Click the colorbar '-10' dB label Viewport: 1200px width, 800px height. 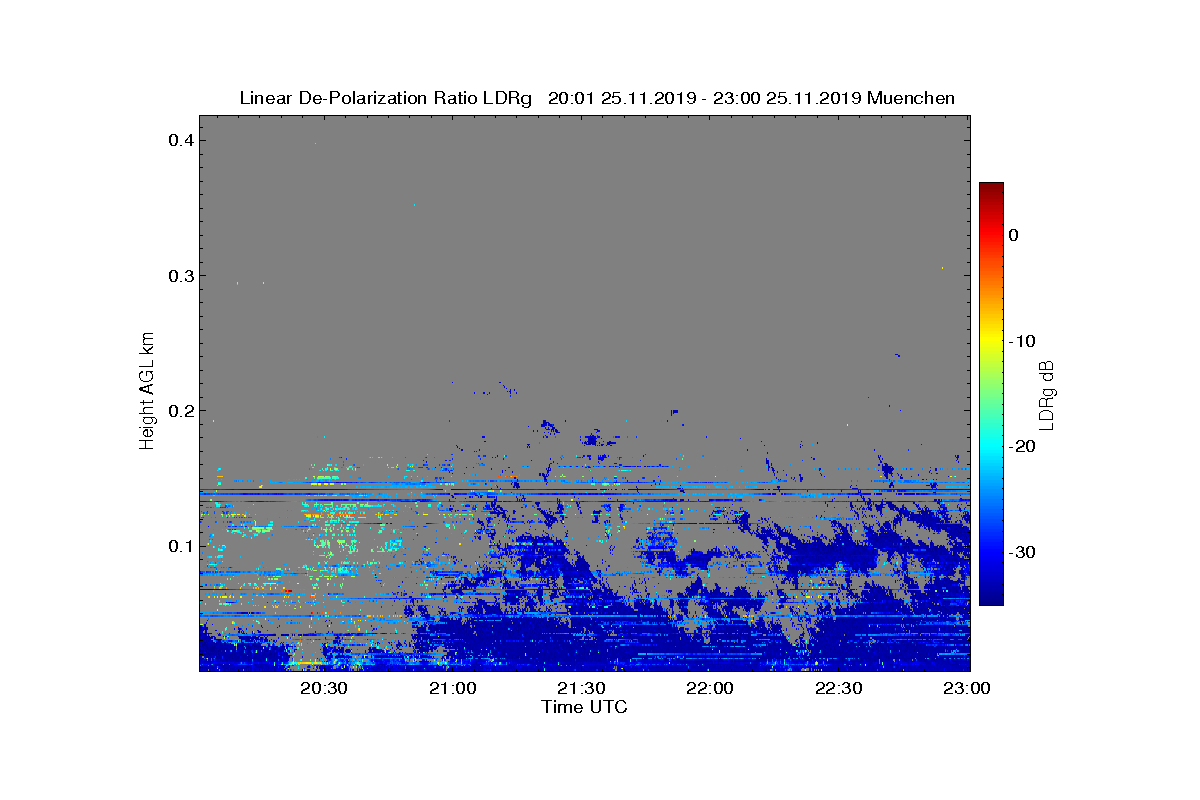point(1021,341)
